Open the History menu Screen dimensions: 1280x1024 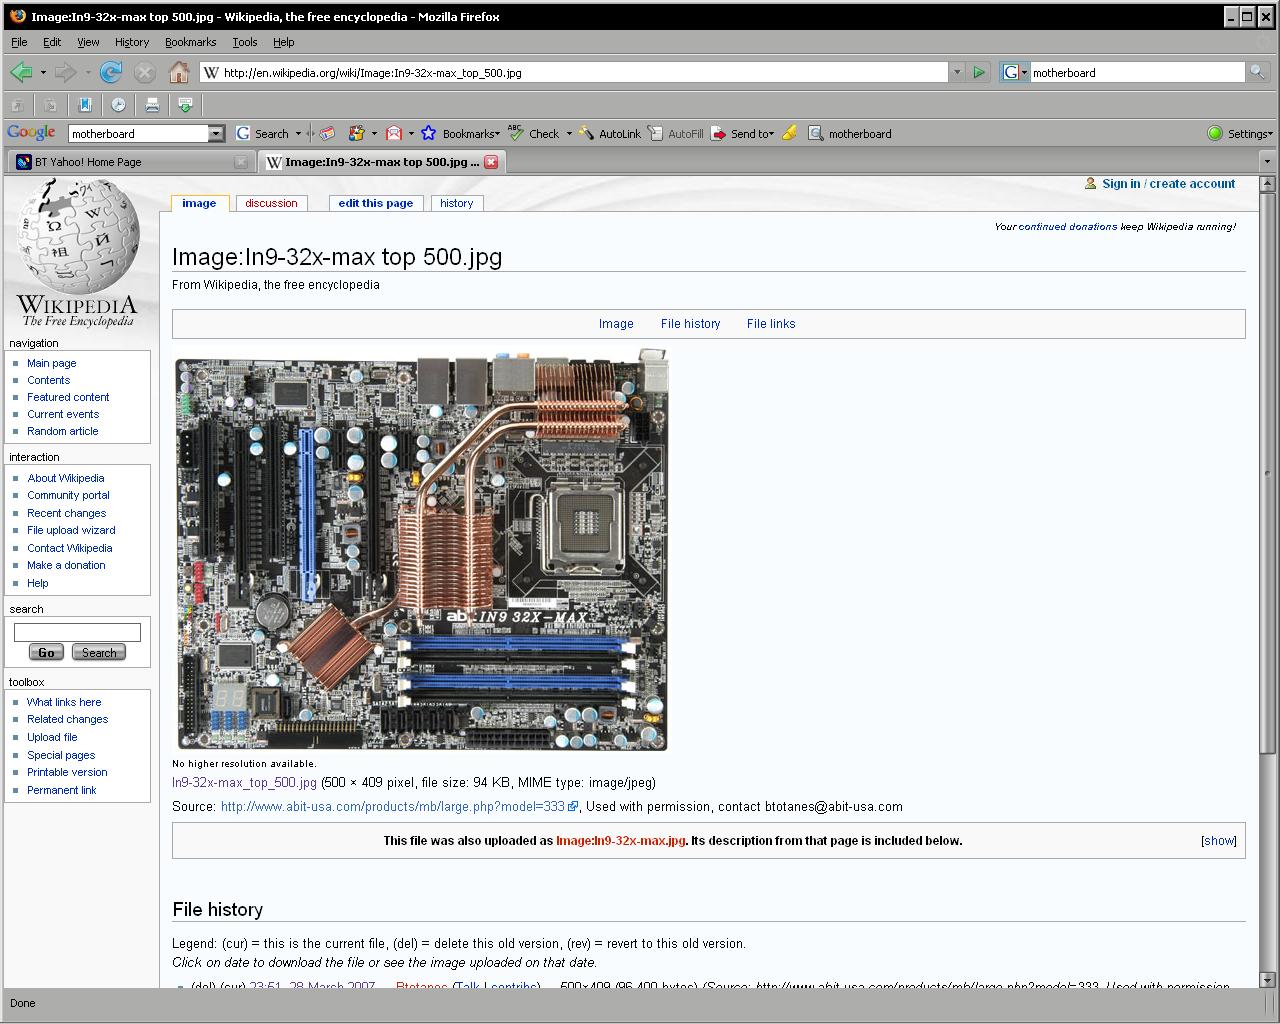[x=131, y=42]
